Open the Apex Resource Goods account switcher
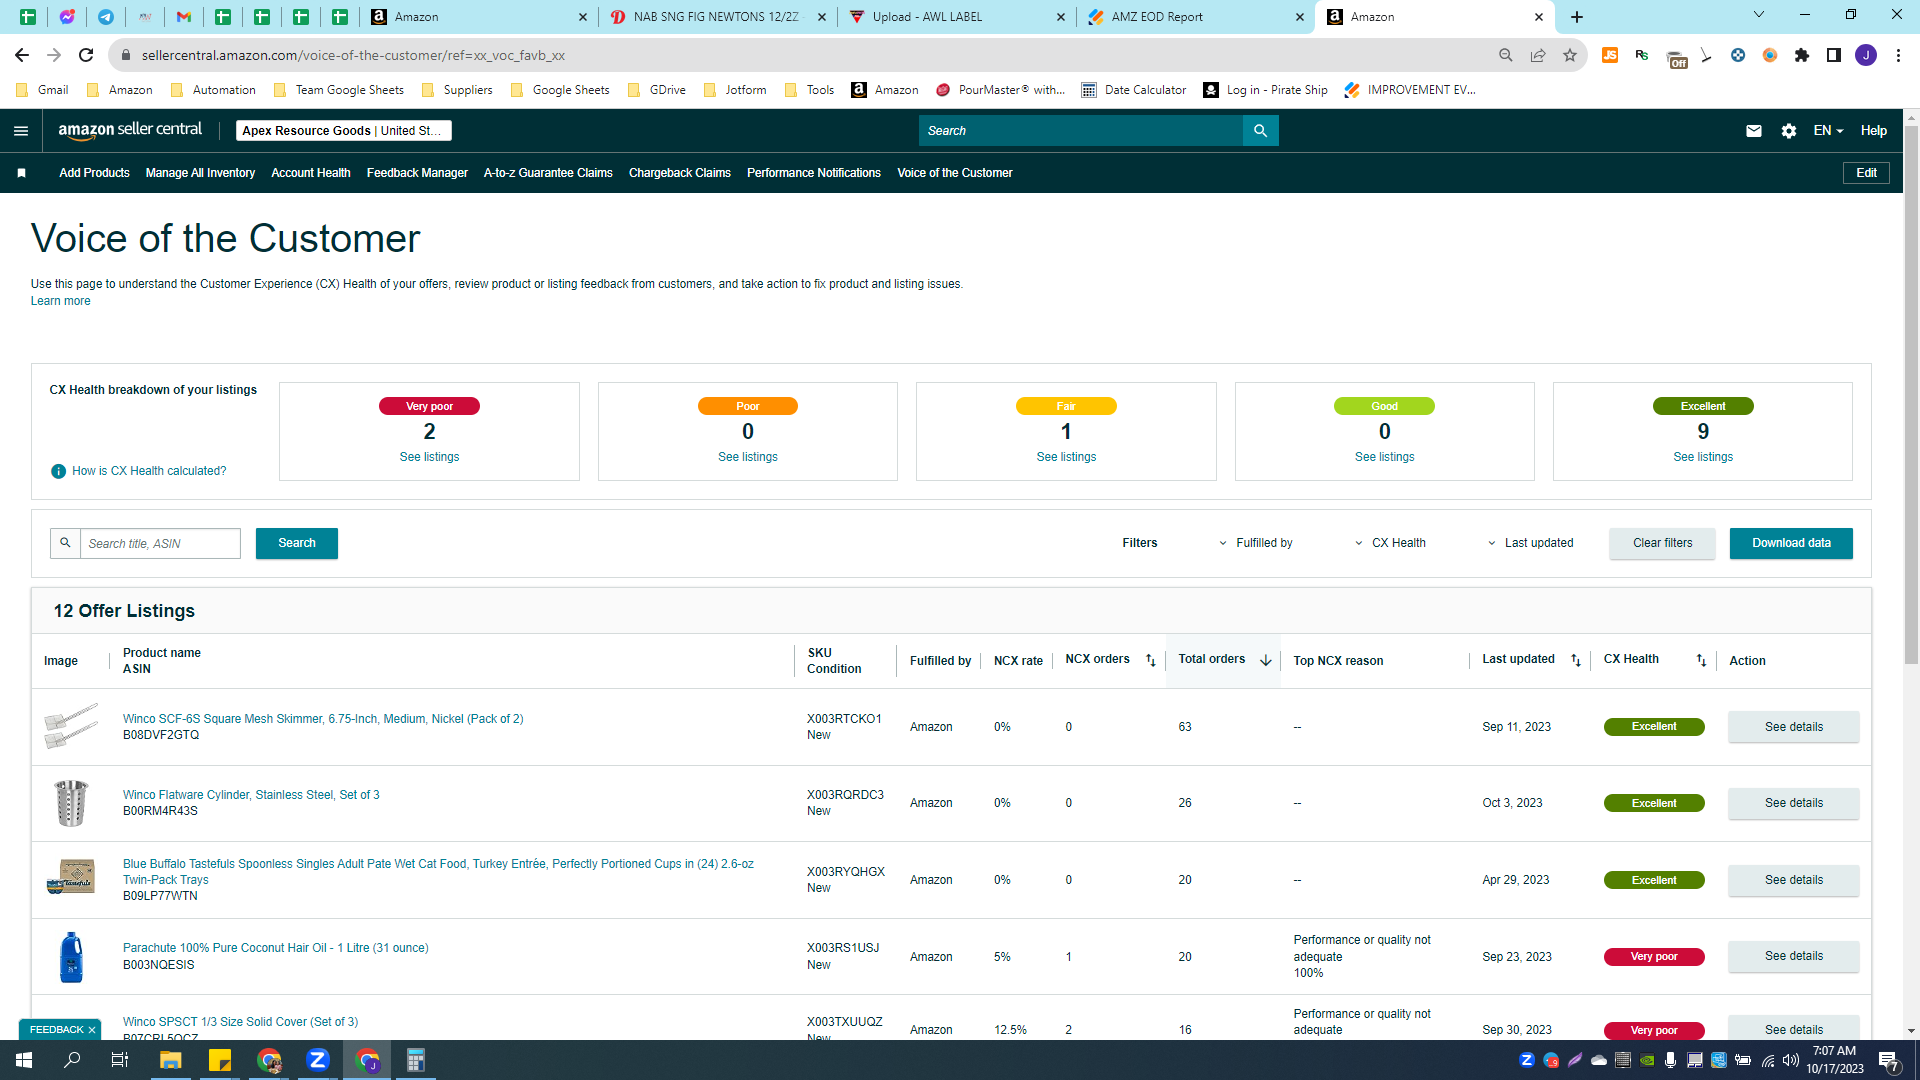Screen dimensions: 1920x1080 [x=344, y=131]
